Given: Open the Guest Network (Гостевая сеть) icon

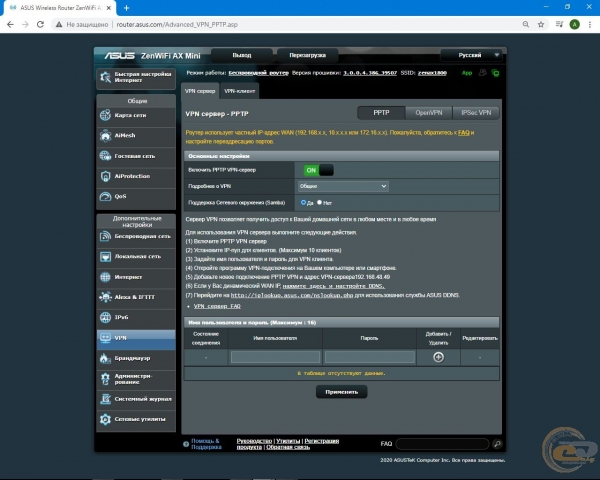Looking at the screenshot, I should (105, 156).
